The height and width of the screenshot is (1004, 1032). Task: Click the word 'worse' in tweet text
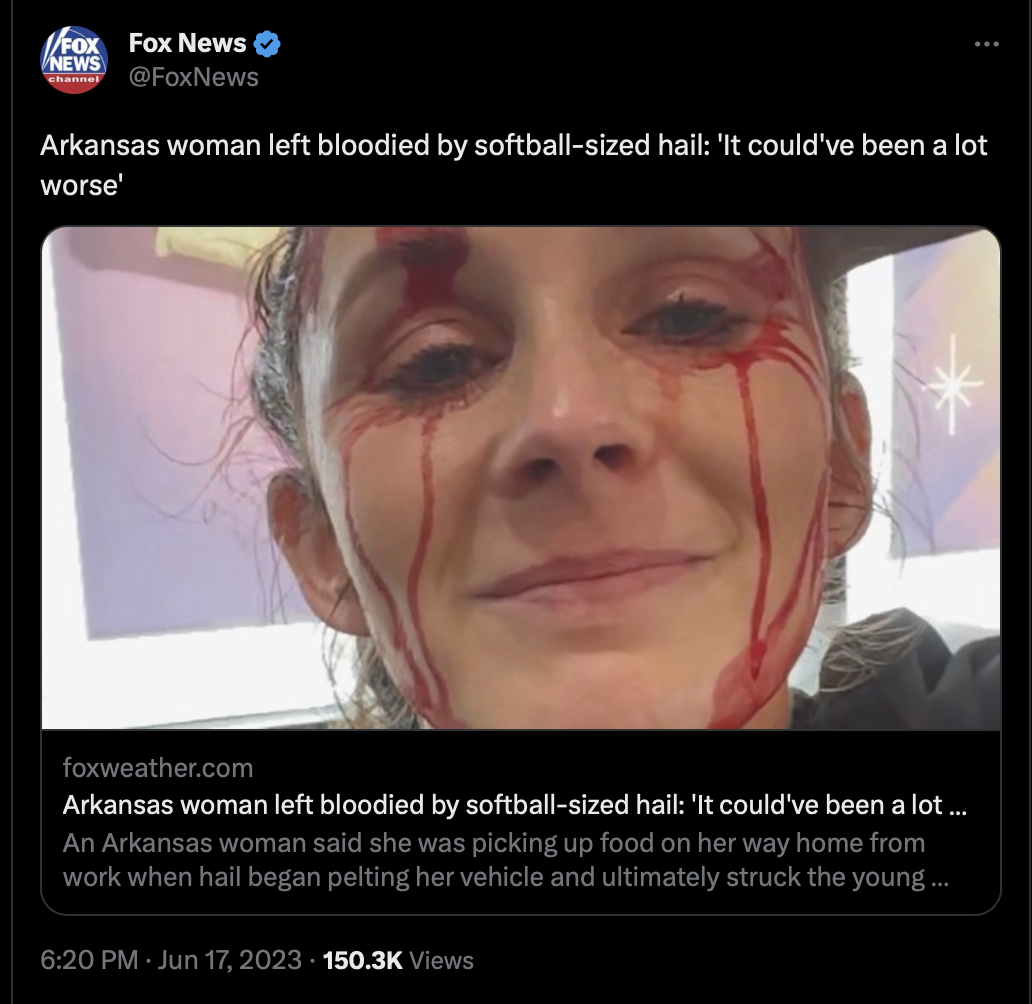click(x=82, y=185)
